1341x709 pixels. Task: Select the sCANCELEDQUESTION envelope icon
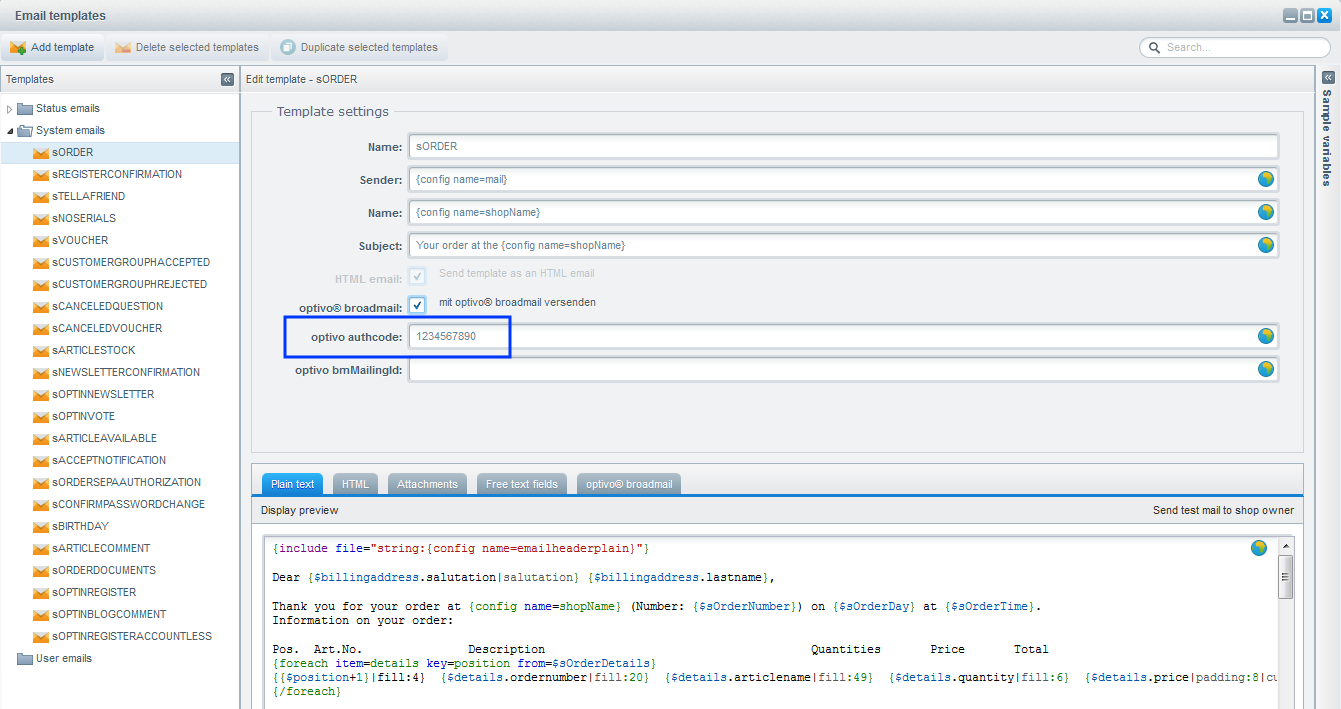(41, 307)
